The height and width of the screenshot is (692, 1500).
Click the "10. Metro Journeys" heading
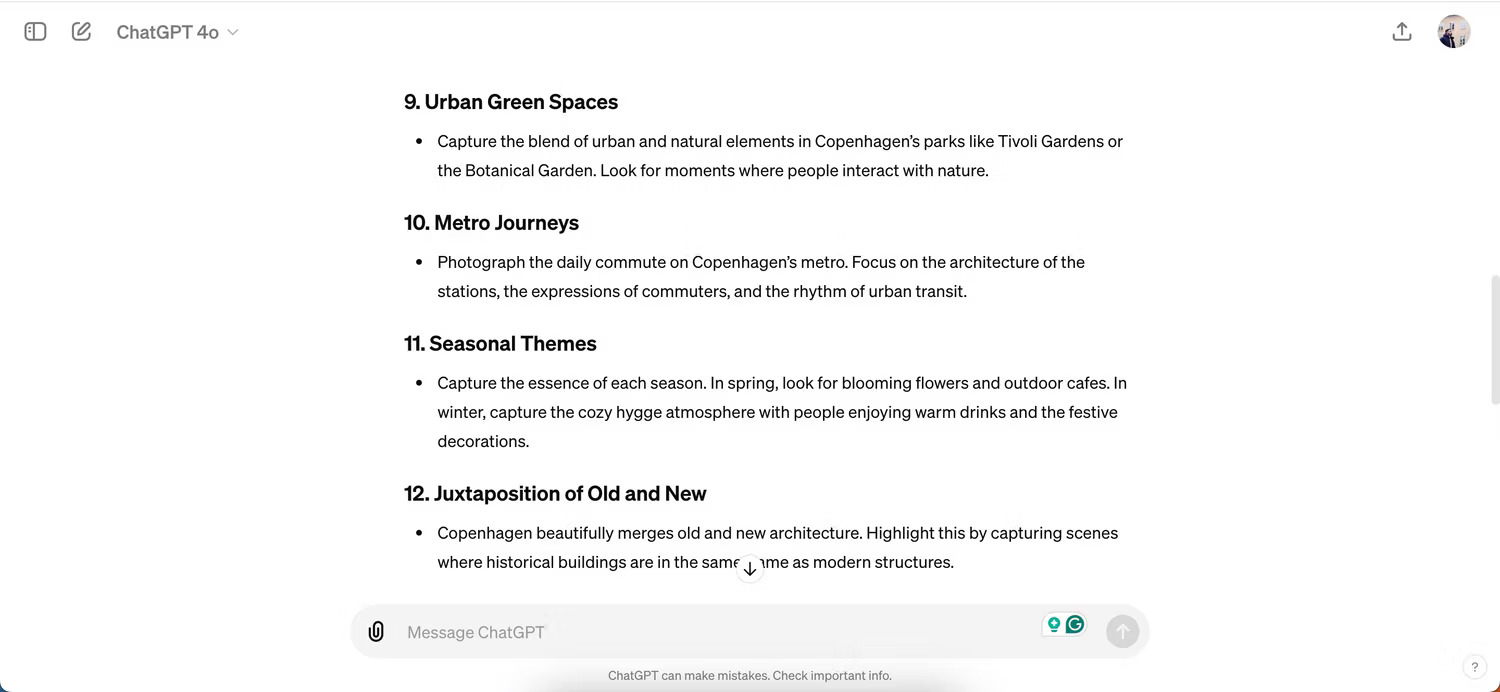click(x=491, y=223)
